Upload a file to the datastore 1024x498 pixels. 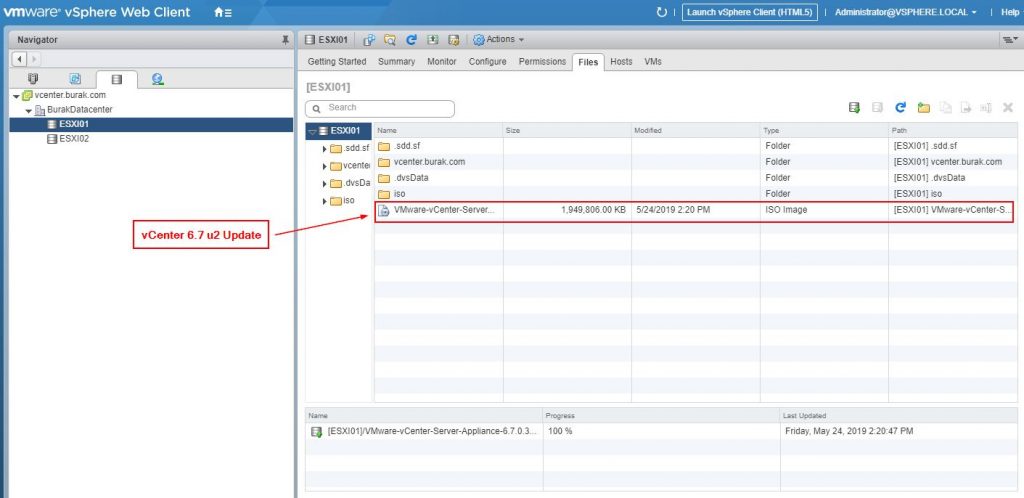tap(854, 108)
